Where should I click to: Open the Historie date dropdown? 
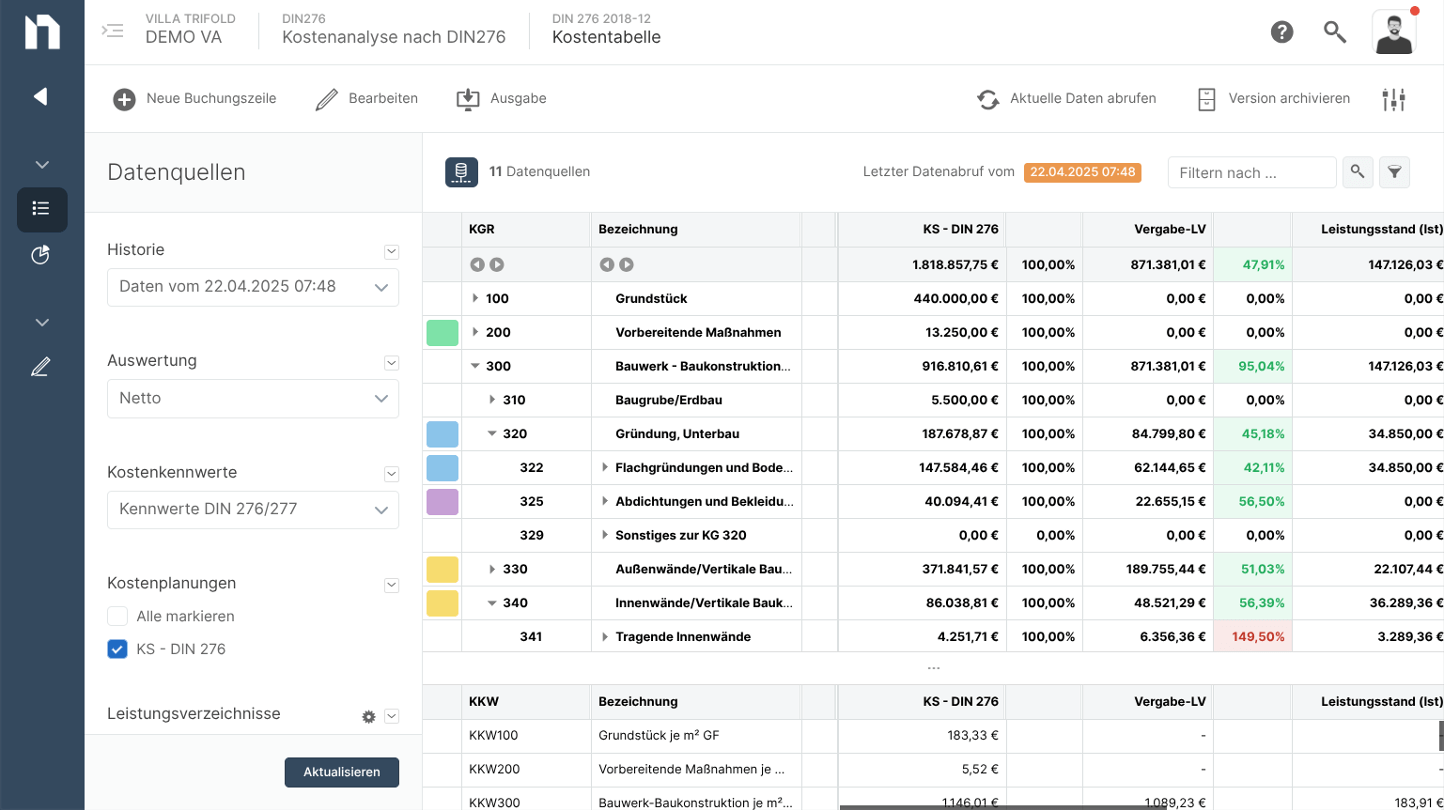[x=253, y=287]
